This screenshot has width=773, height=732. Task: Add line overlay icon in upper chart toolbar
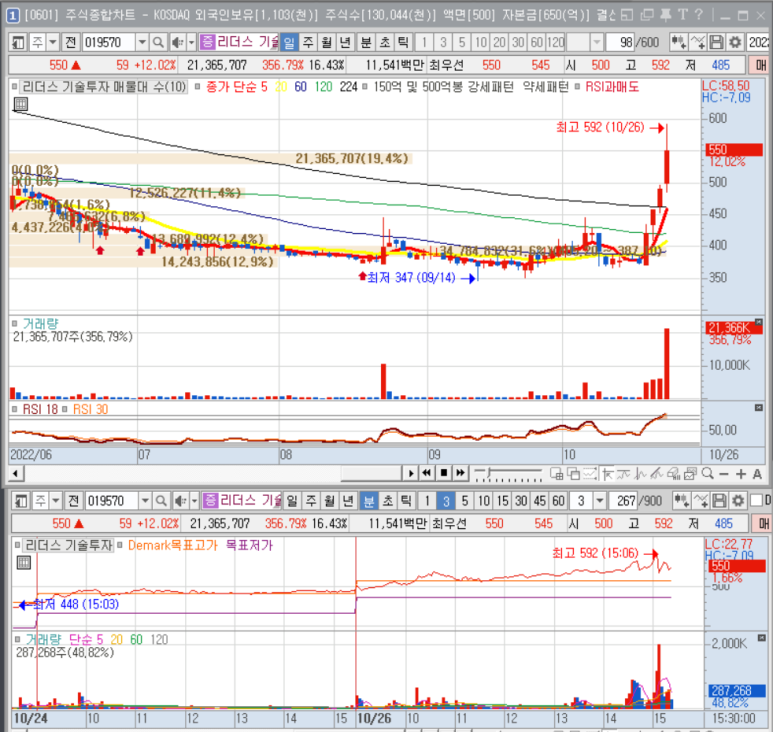tap(698, 42)
